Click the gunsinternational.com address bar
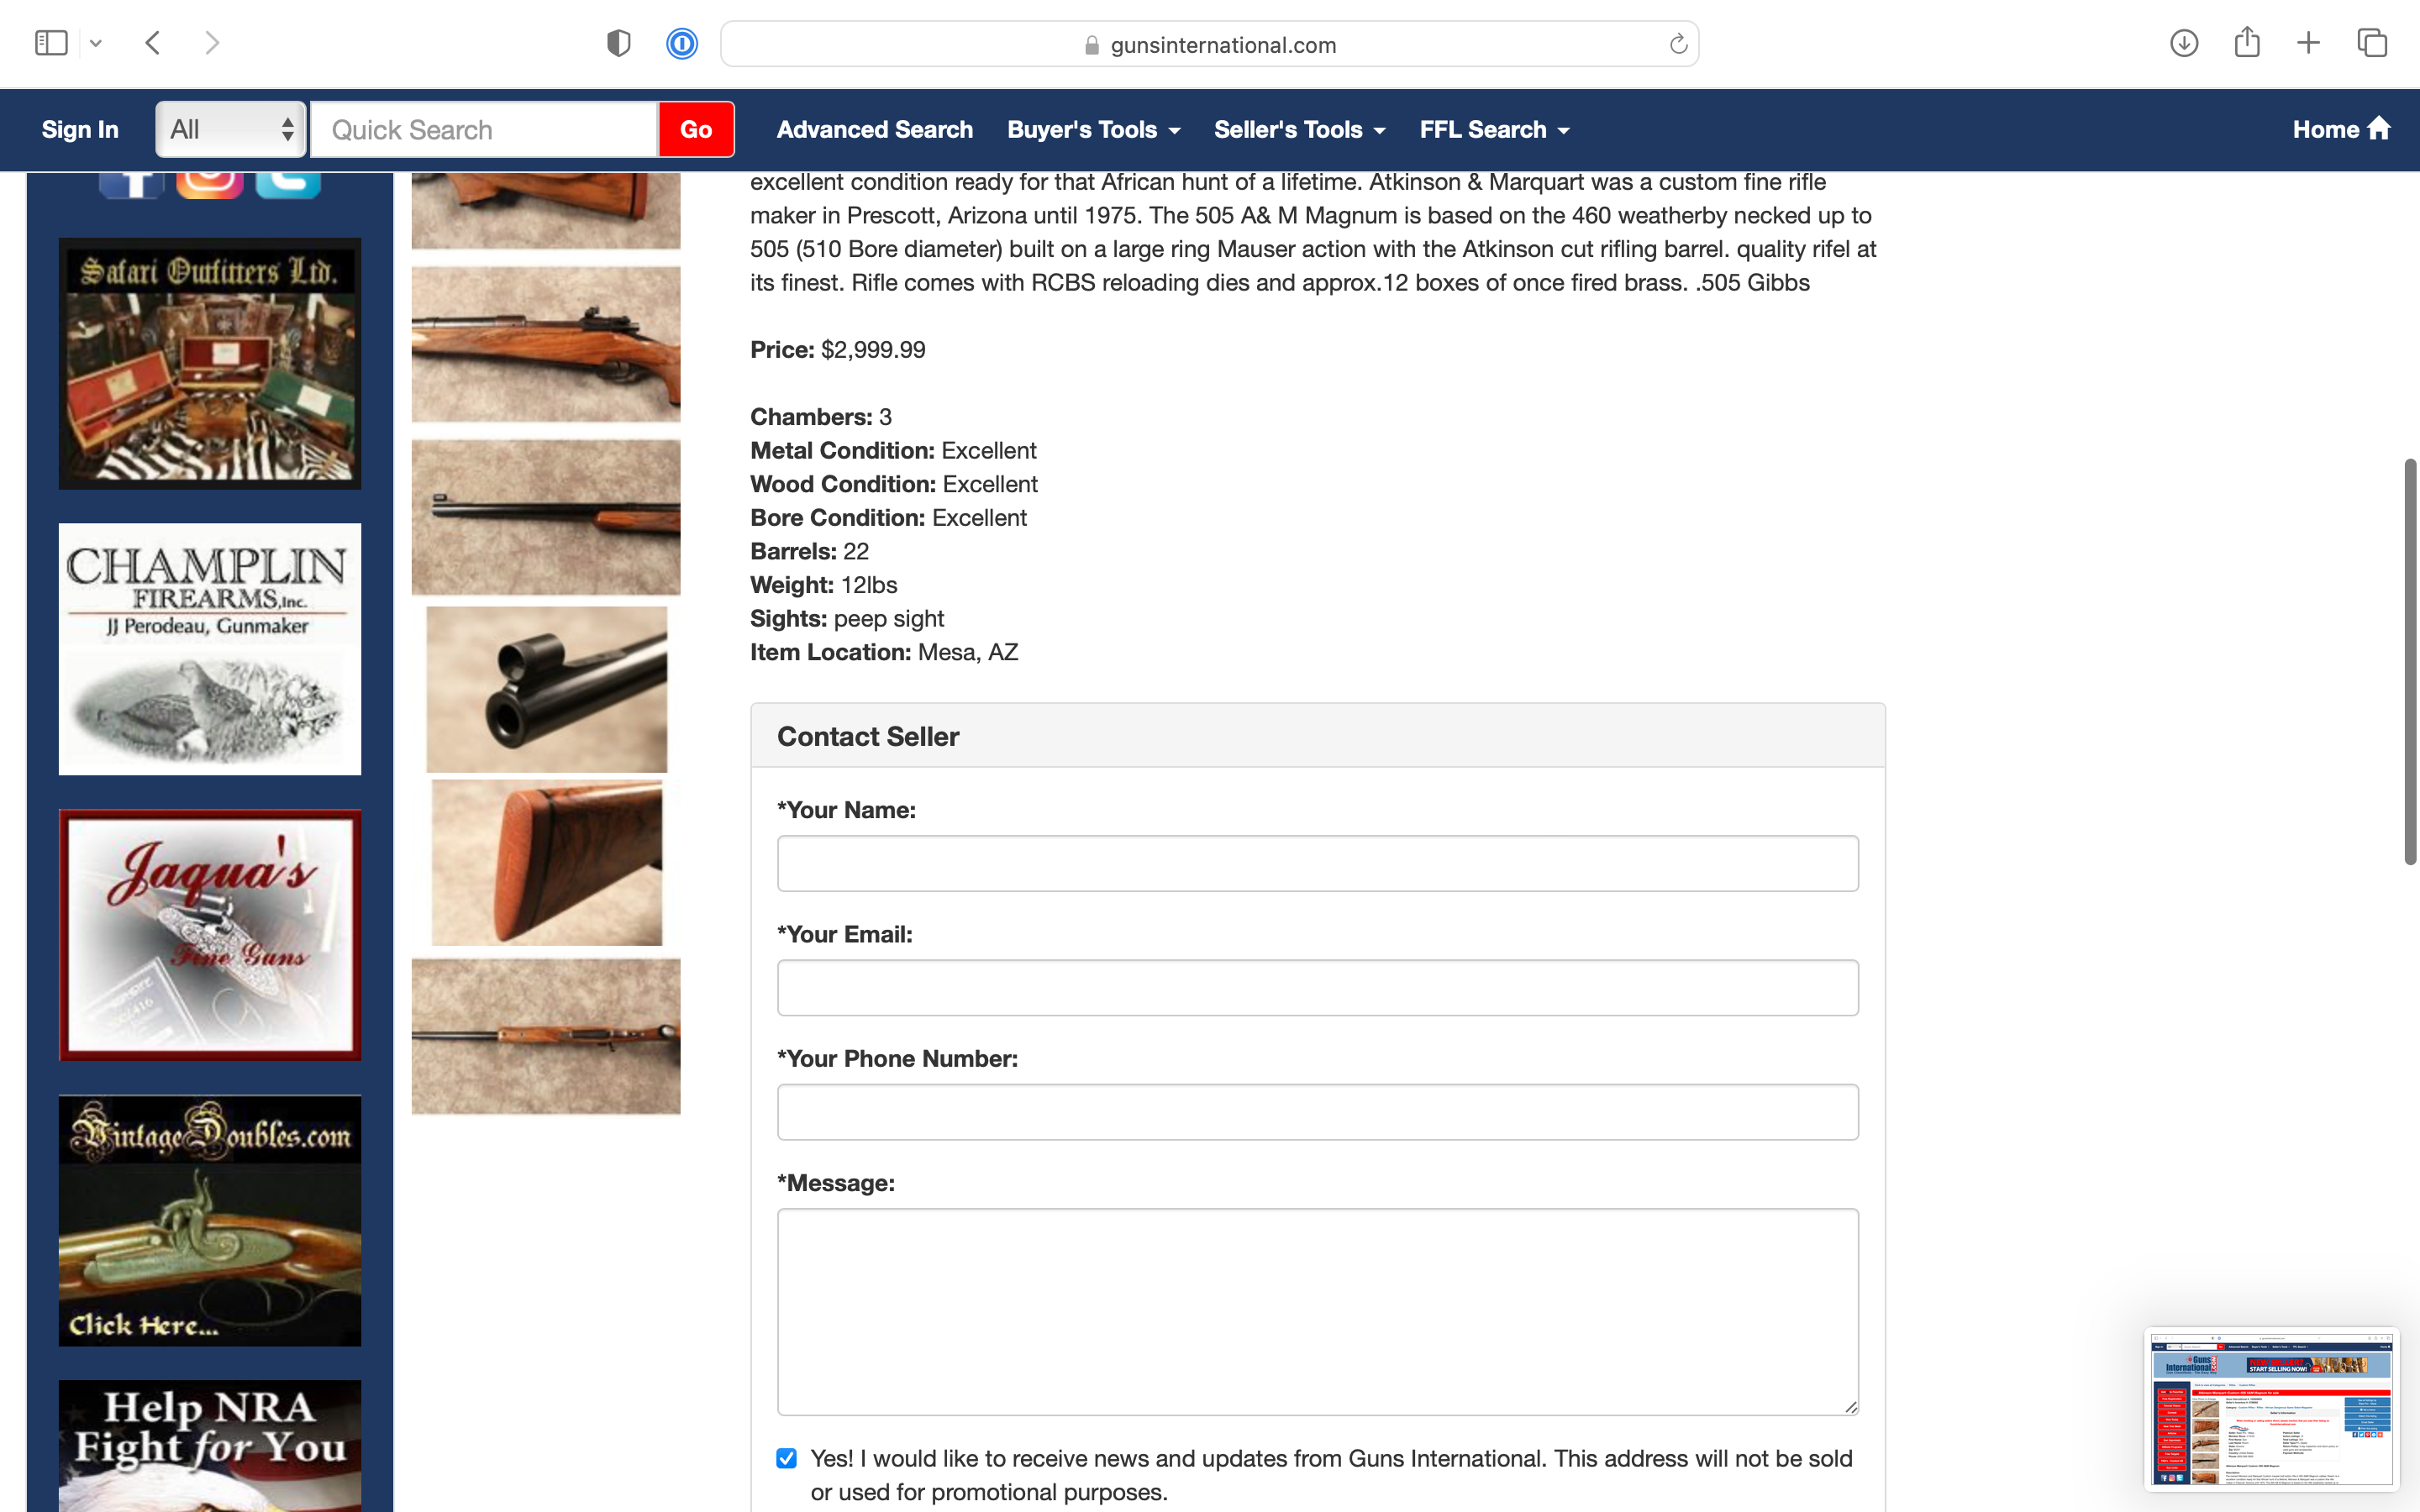The height and width of the screenshot is (1512, 2420). click(x=1209, y=44)
